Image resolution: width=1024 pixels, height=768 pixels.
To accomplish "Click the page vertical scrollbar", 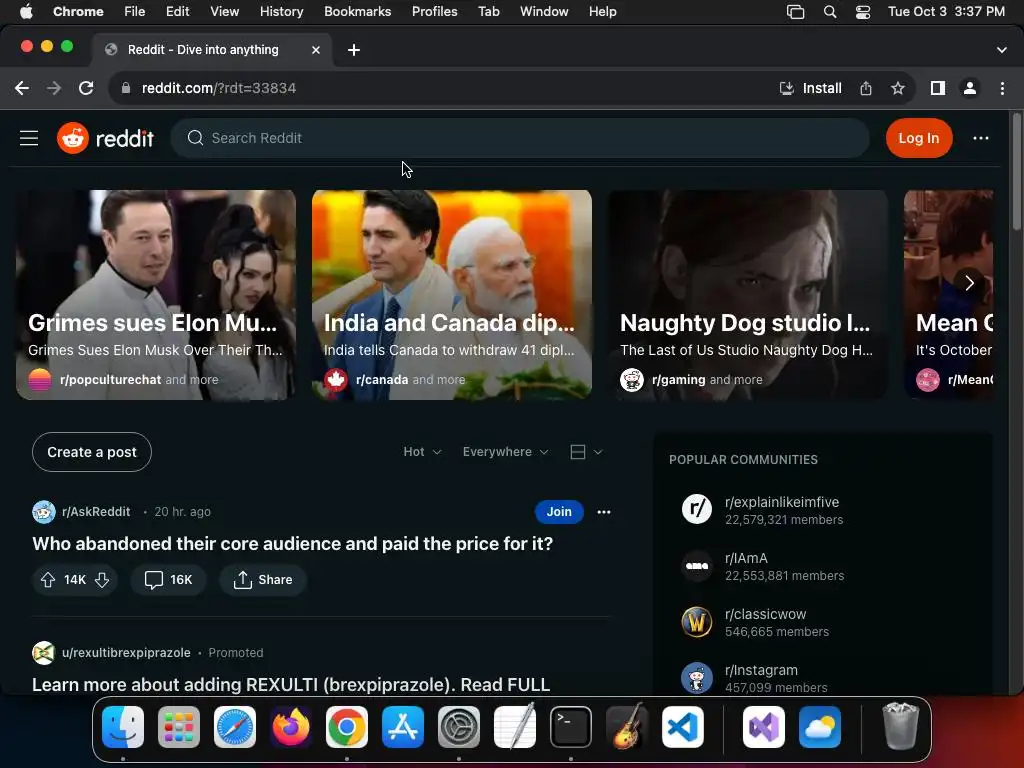I will (1016, 171).
